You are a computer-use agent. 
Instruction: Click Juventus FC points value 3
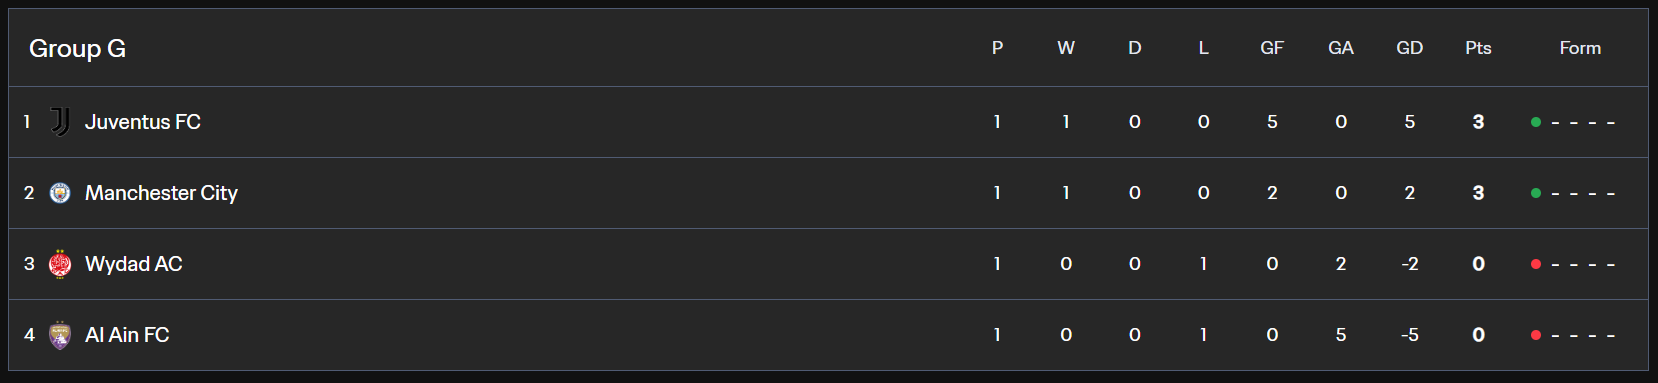[1478, 122]
